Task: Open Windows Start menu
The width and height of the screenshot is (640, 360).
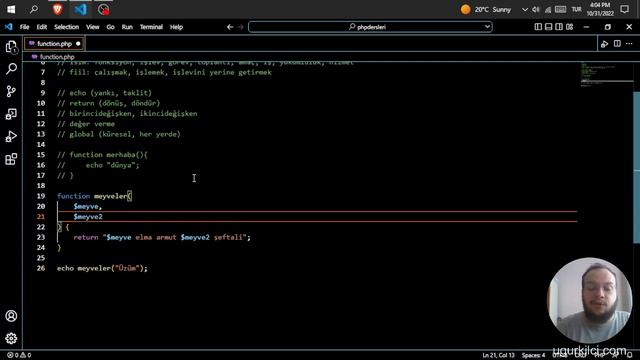Action: [11, 9]
